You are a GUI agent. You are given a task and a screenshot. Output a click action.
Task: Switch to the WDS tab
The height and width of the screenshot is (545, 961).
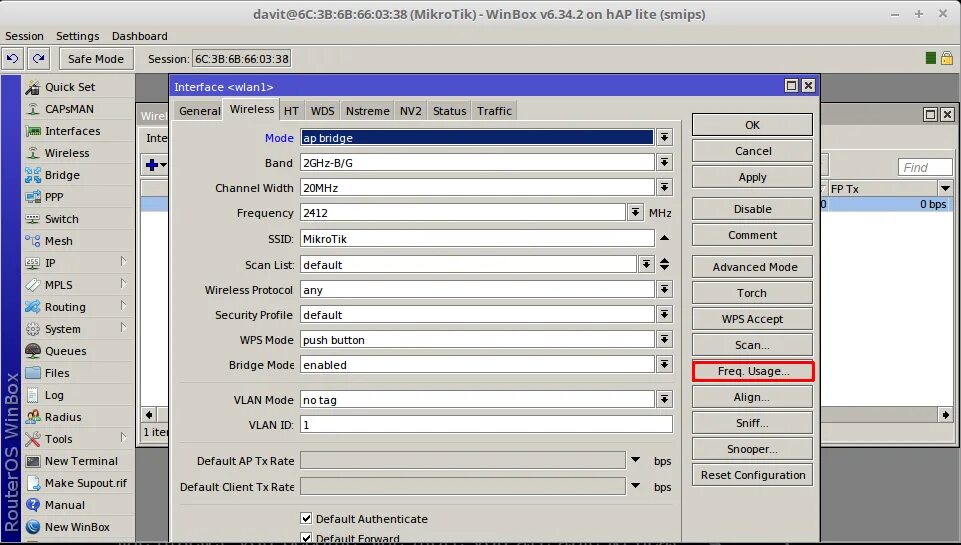322,111
